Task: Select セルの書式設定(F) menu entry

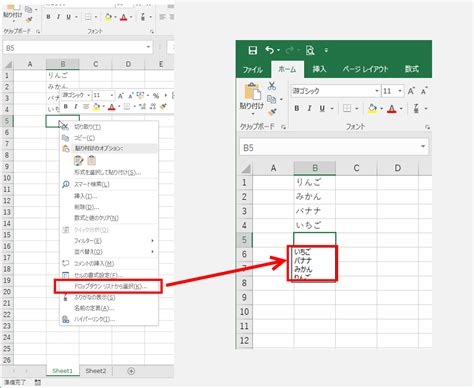Action: click(x=98, y=275)
